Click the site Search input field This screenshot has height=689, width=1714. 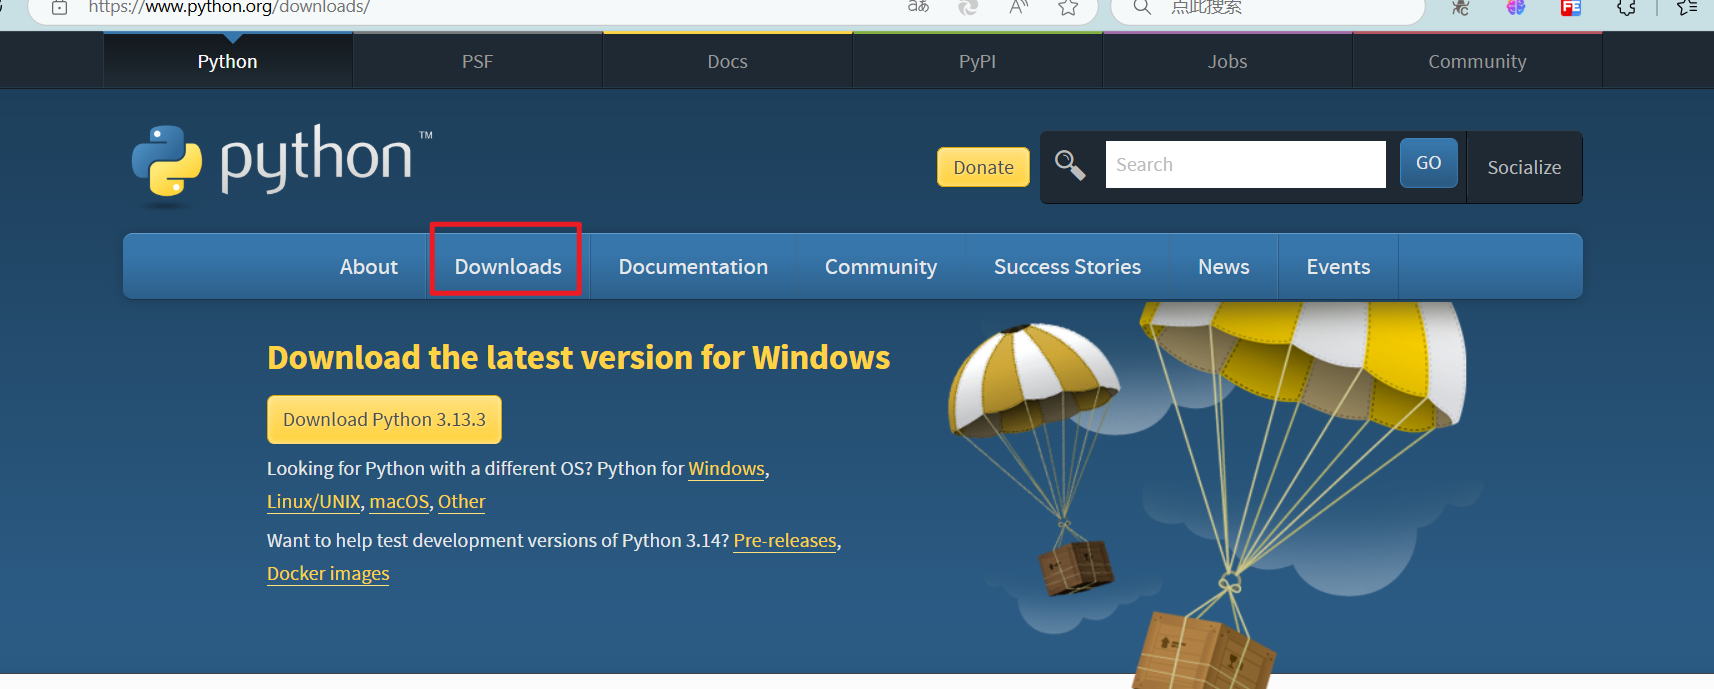(x=1245, y=164)
